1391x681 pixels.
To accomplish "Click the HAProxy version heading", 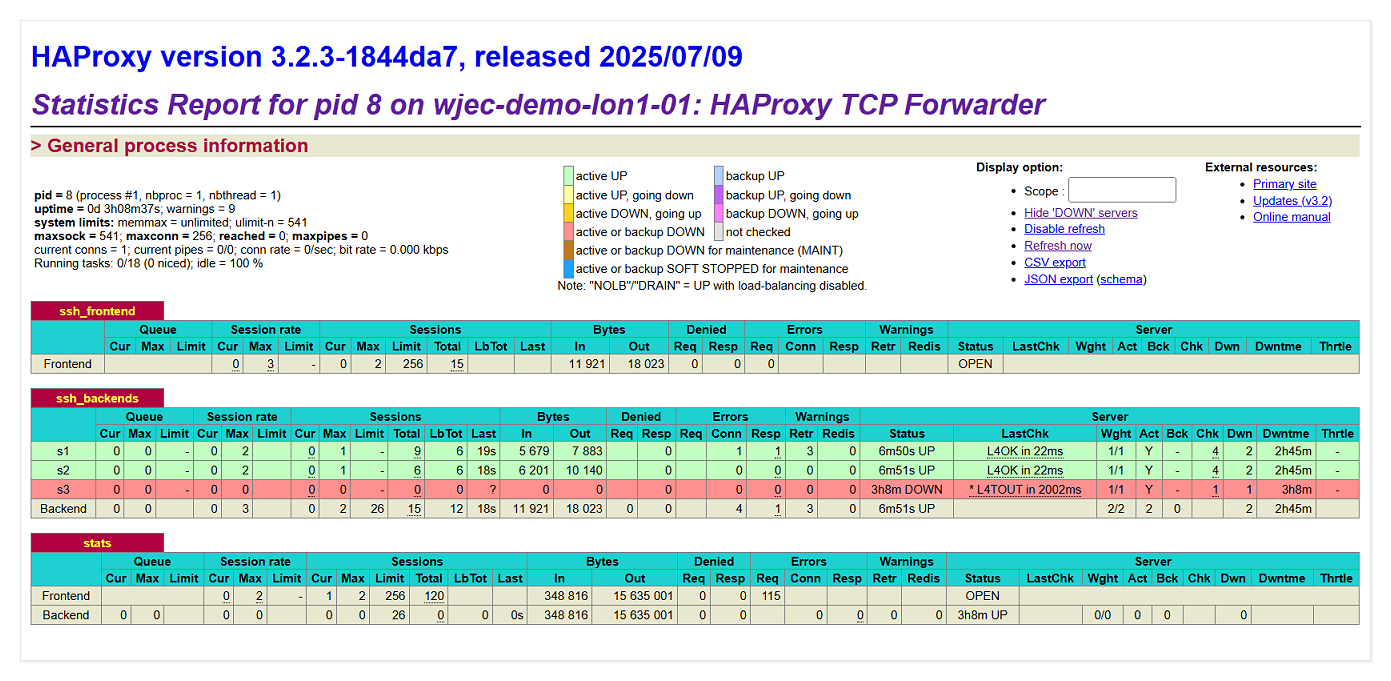I will point(387,57).
